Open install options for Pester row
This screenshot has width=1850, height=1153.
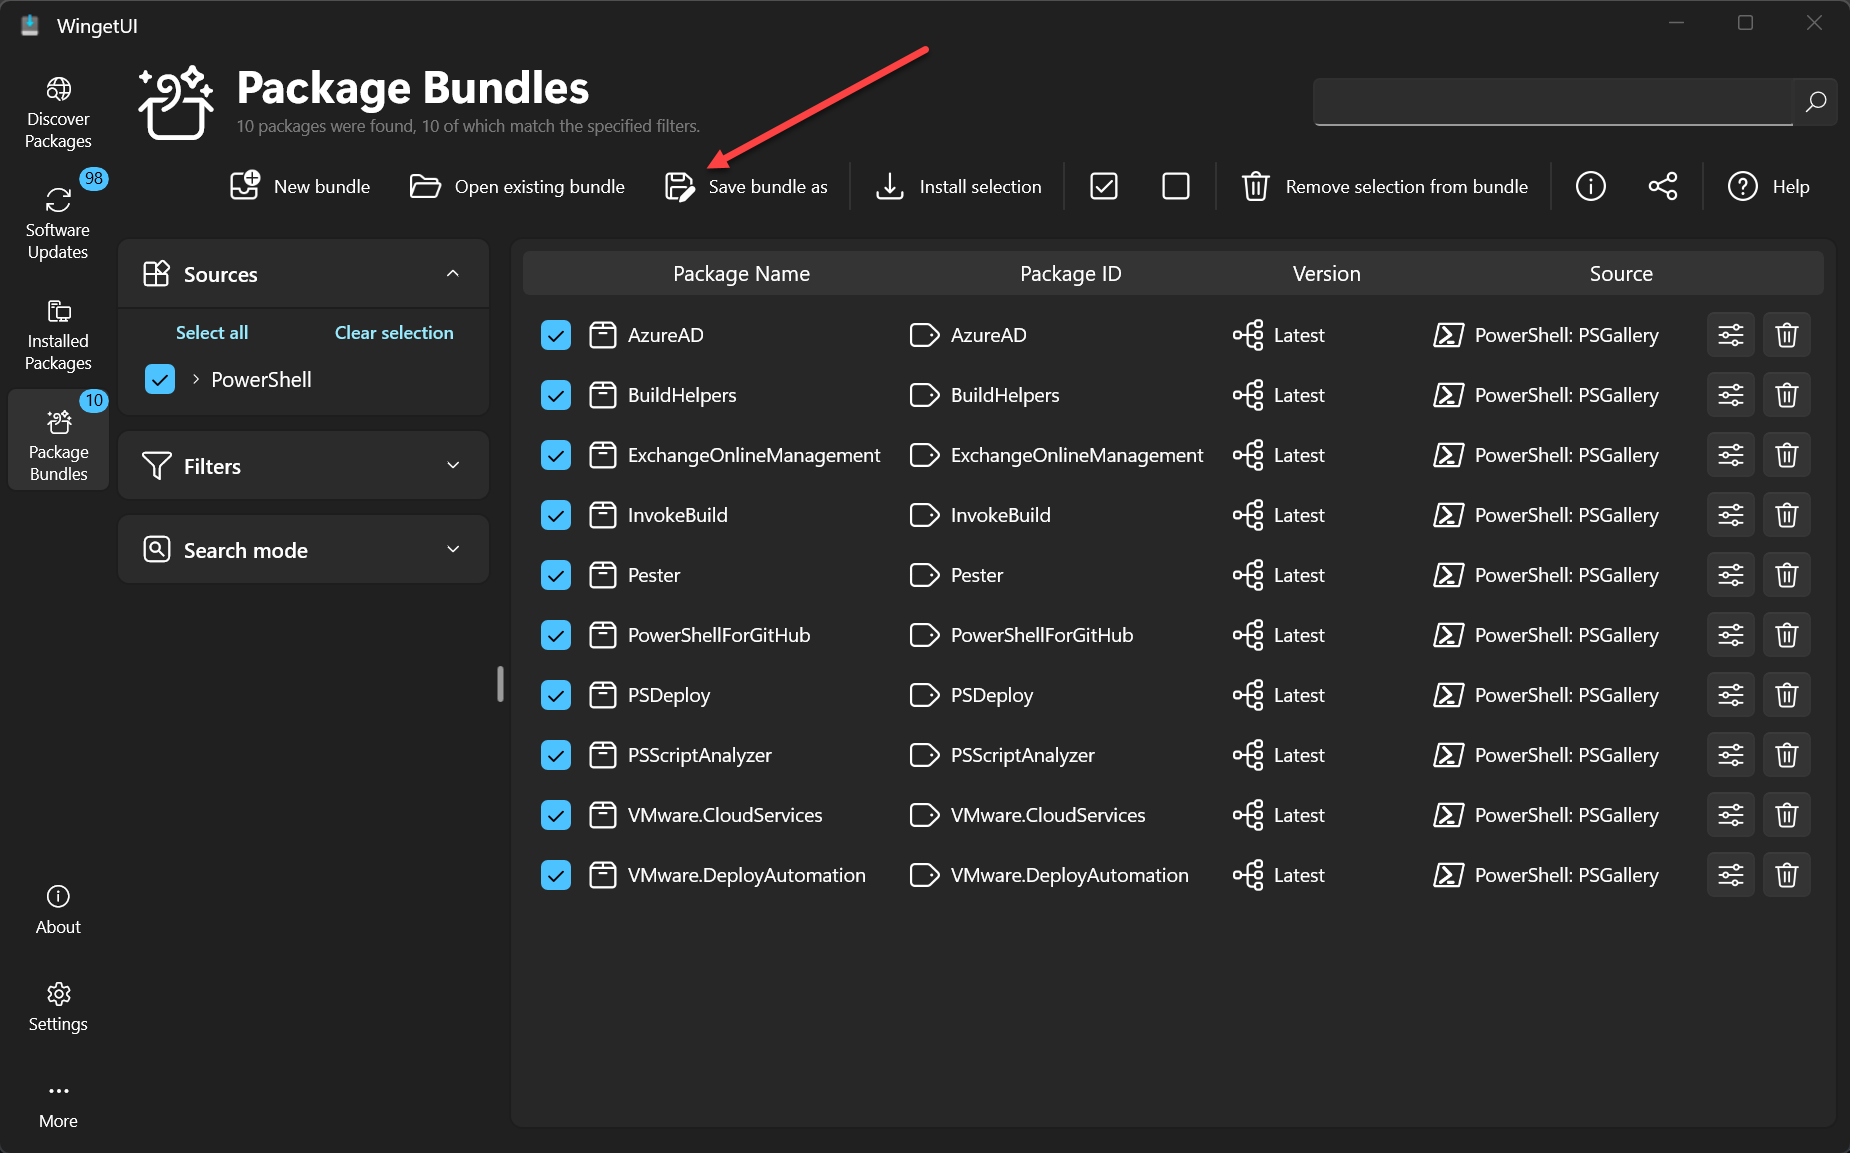(1730, 575)
